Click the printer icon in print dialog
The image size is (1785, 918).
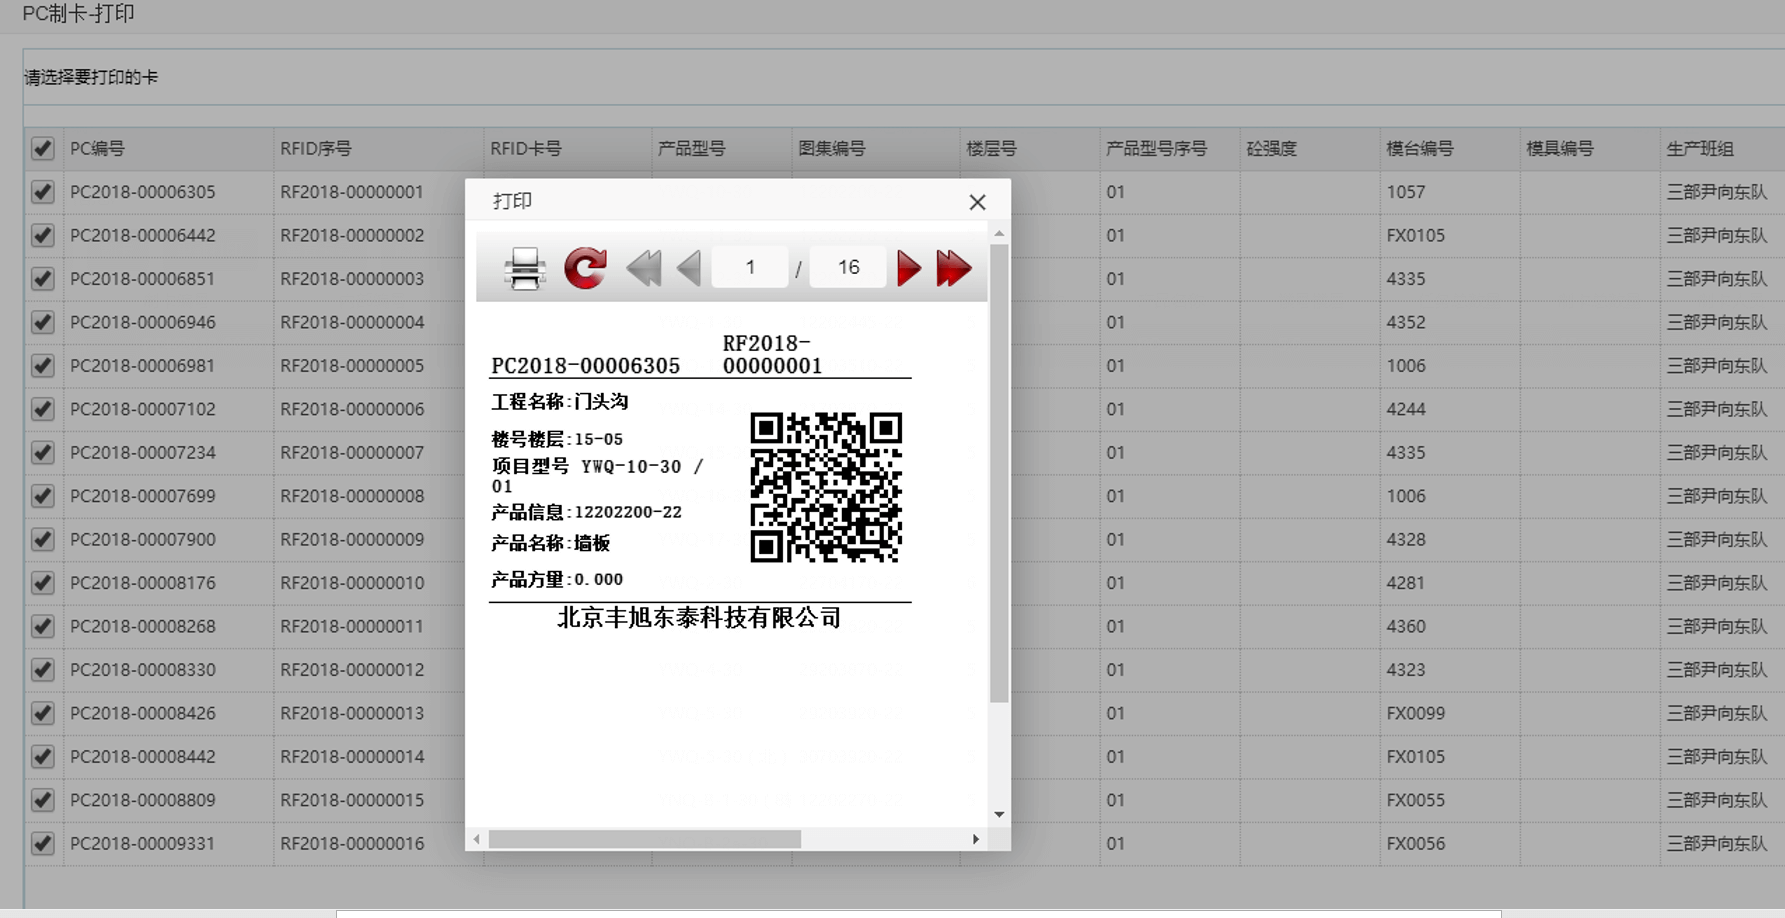[524, 268]
